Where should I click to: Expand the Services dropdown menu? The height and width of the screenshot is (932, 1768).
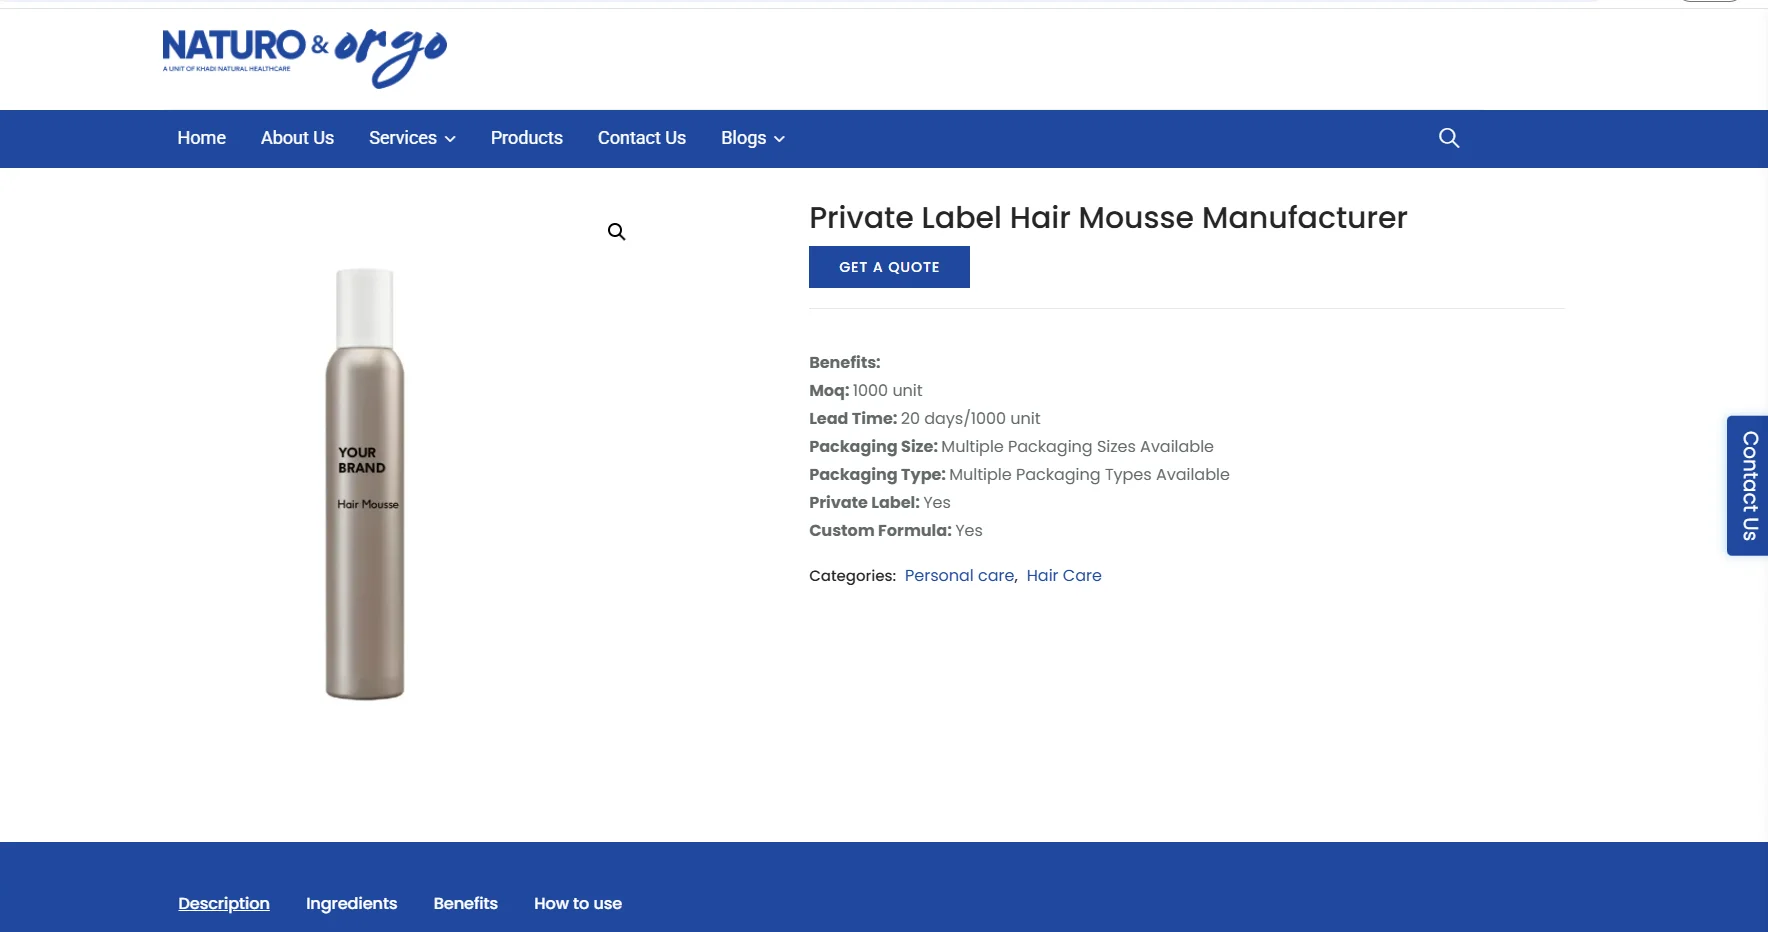pyautogui.click(x=404, y=137)
